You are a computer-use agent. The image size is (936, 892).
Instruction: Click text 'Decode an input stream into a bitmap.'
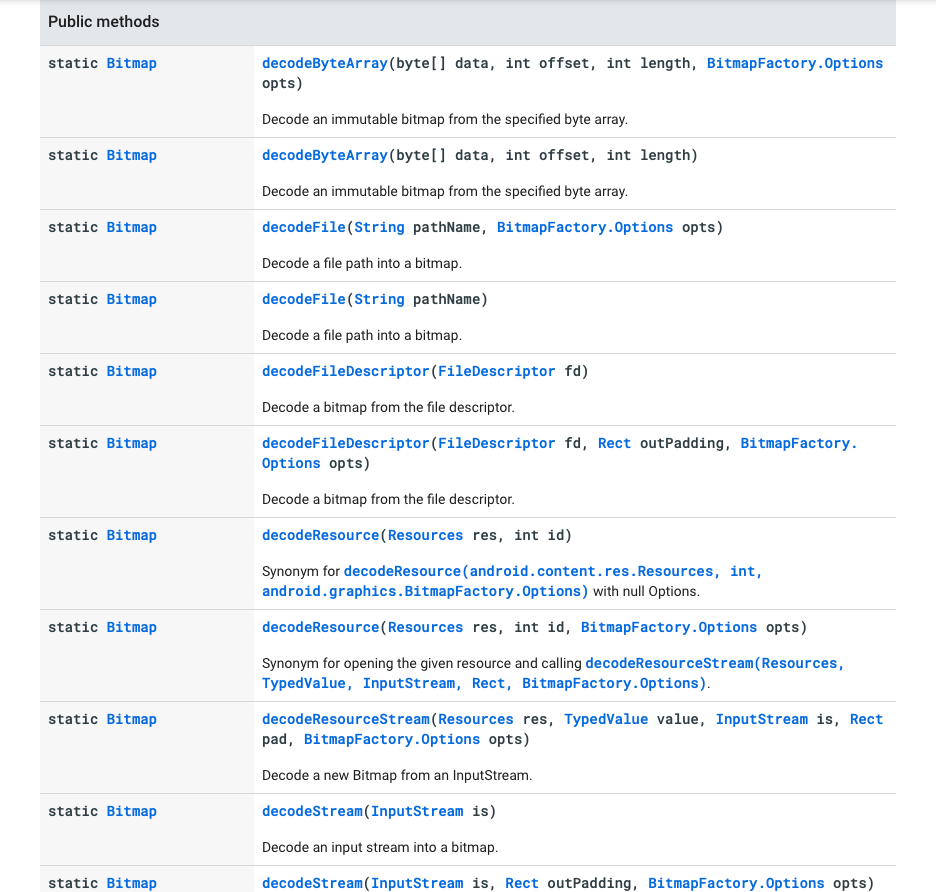(380, 848)
